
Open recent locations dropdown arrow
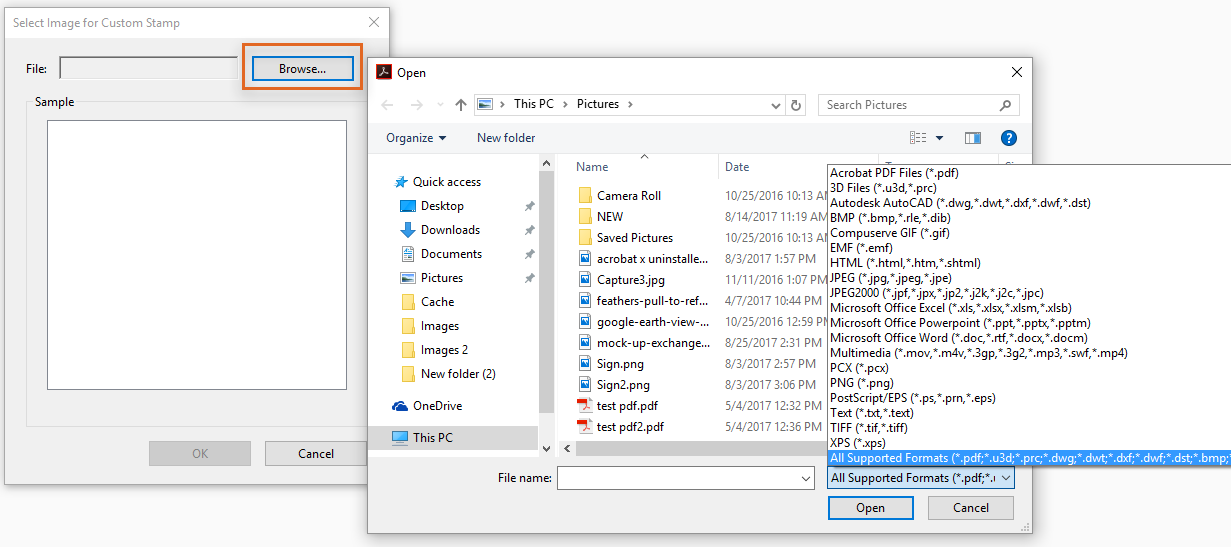pos(440,106)
